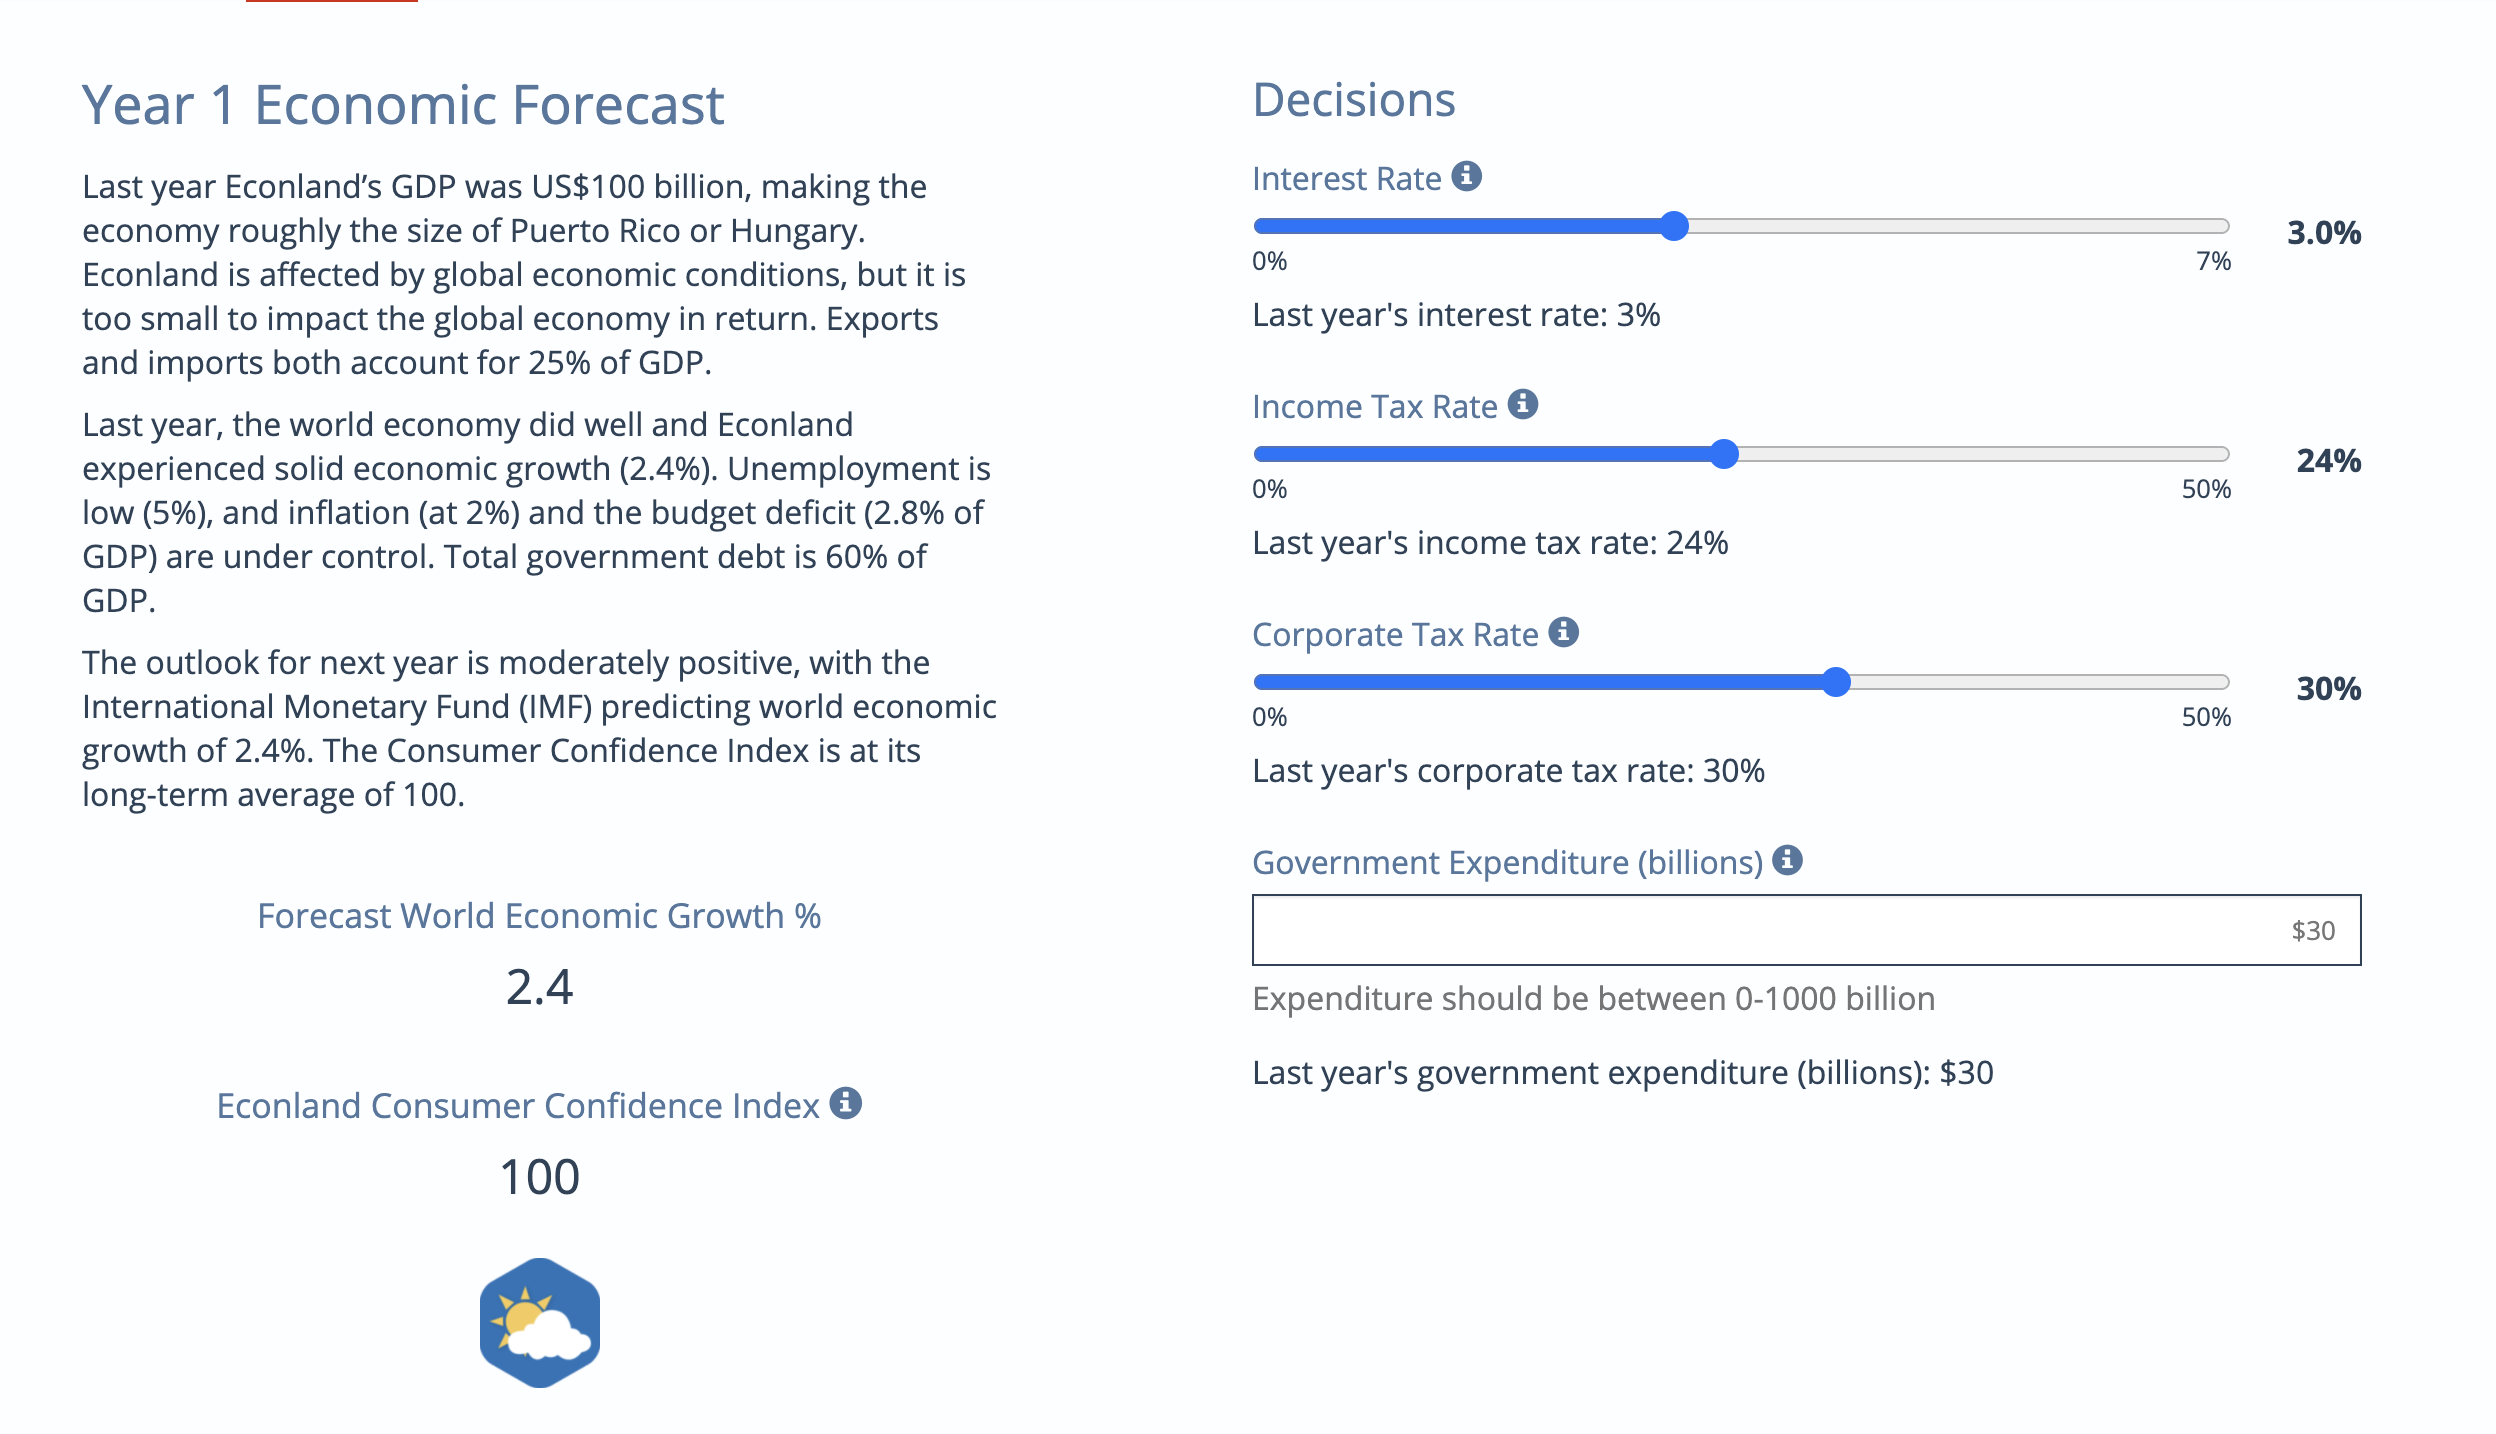Click the Income Tax Rate slider handle
Image resolution: width=2496 pixels, height=1434 pixels.
1725,453
